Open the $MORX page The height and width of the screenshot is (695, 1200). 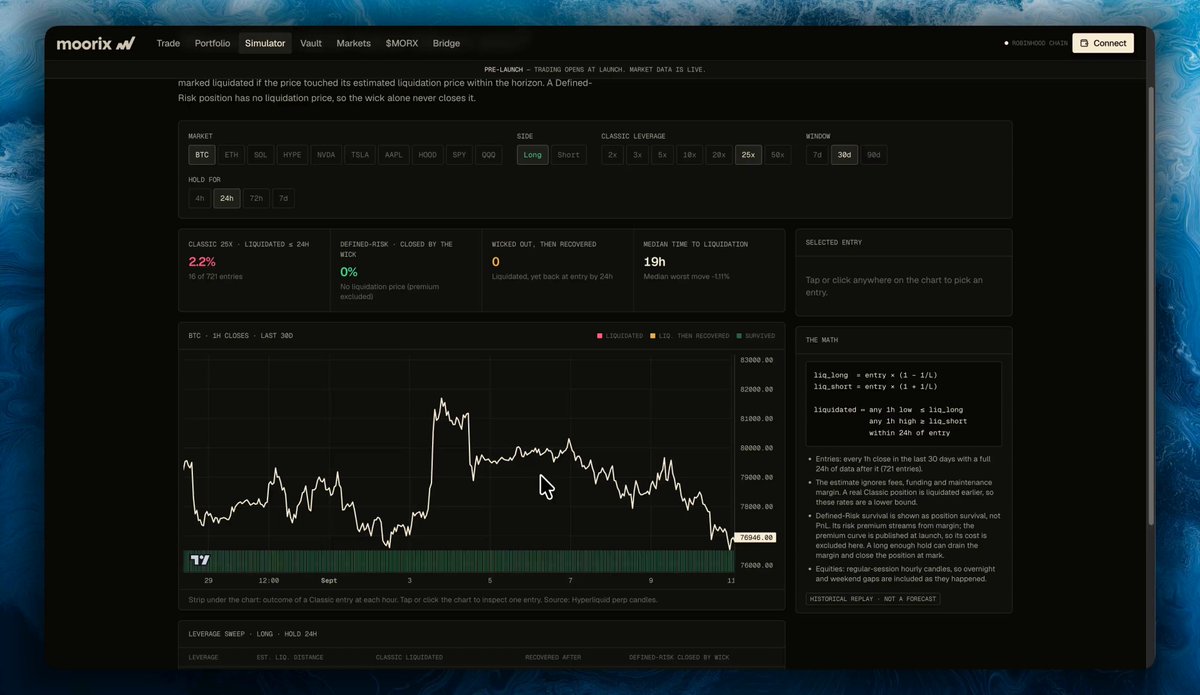(x=402, y=43)
